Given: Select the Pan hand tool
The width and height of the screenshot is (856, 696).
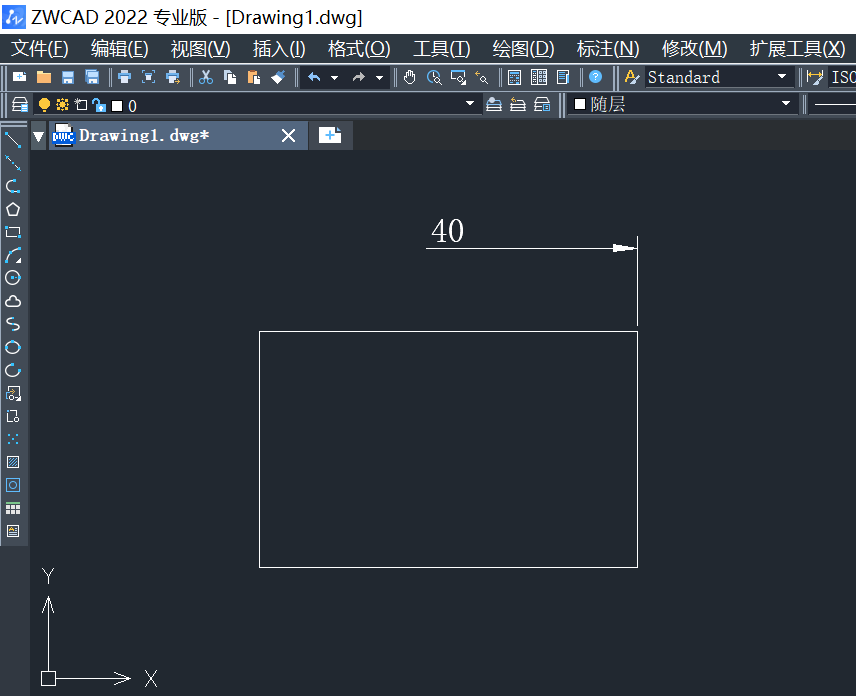Looking at the screenshot, I should click(x=409, y=78).
